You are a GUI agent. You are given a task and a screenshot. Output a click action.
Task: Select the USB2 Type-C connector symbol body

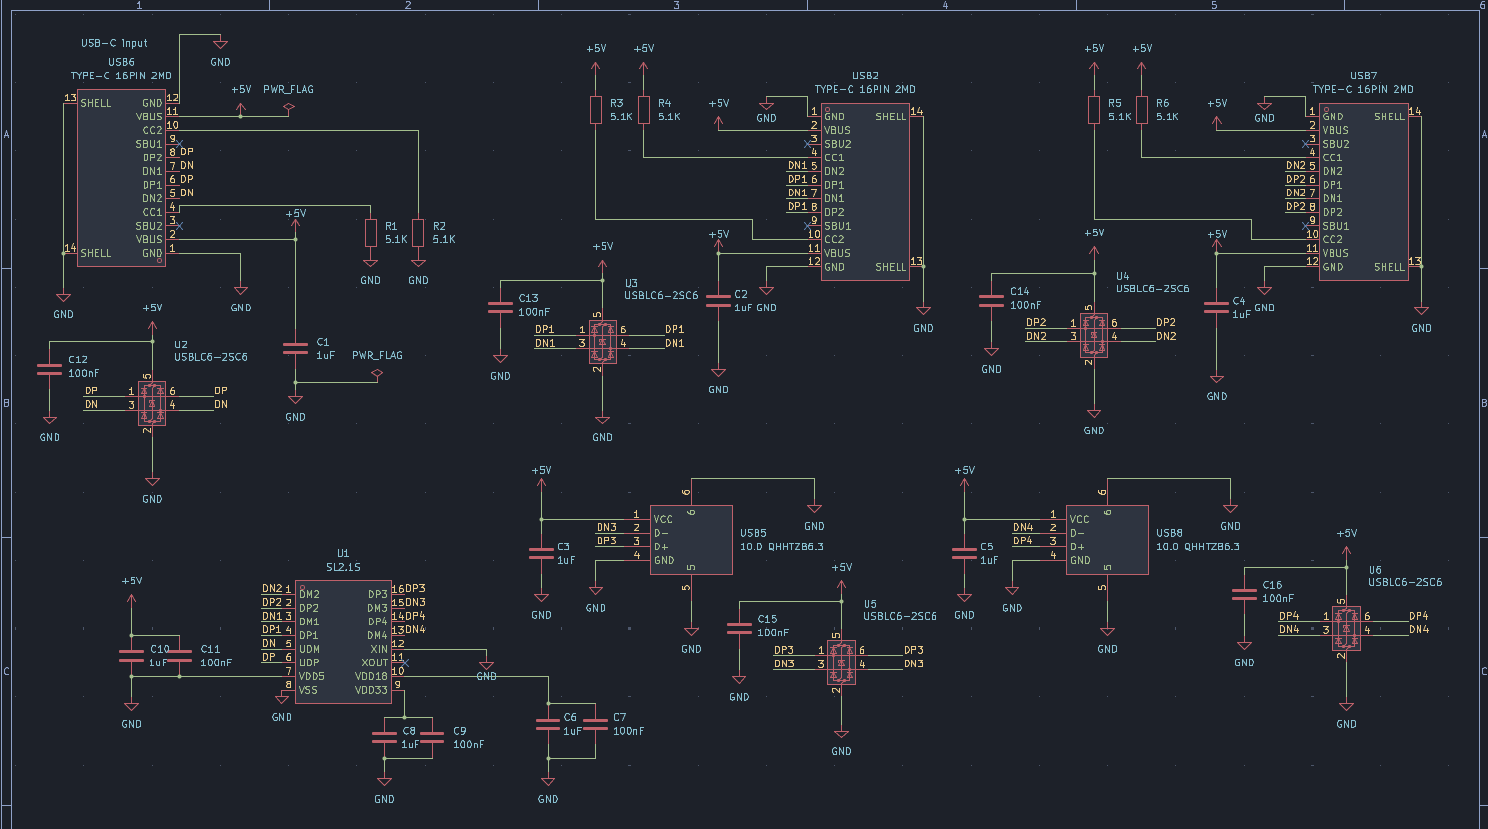[865, 192]
